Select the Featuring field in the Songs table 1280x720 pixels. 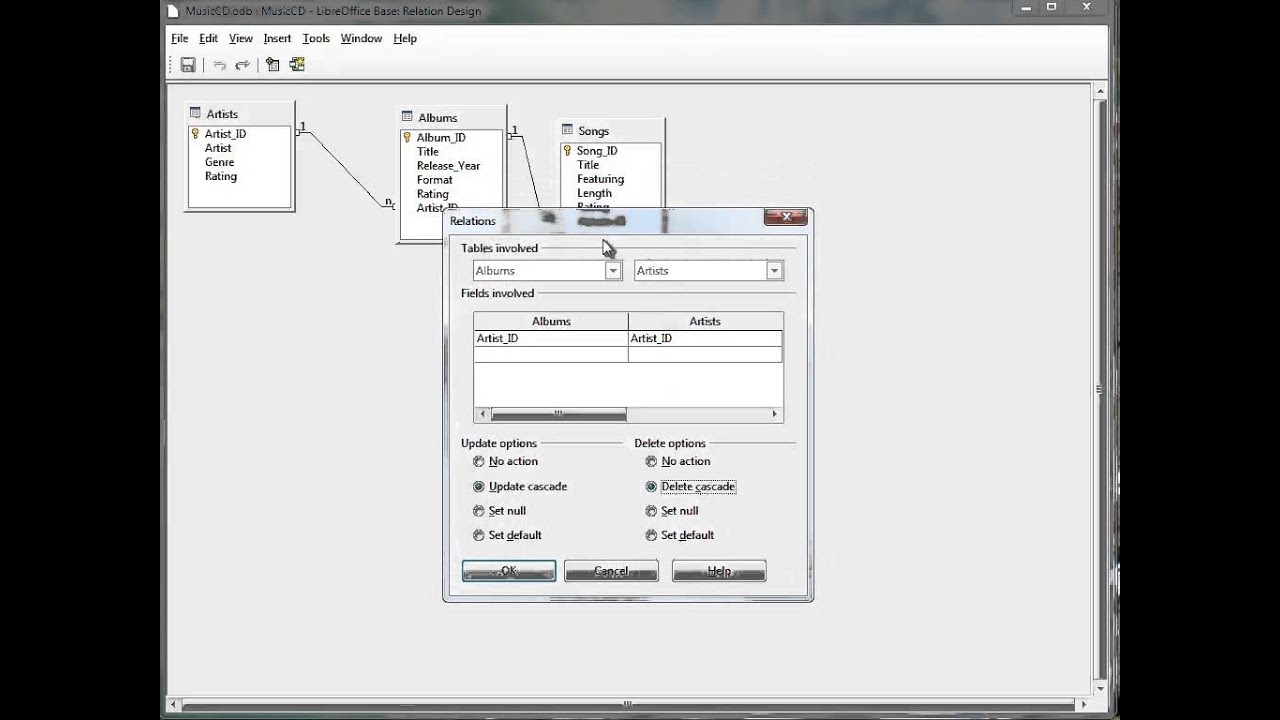click(x=600, y=179)
